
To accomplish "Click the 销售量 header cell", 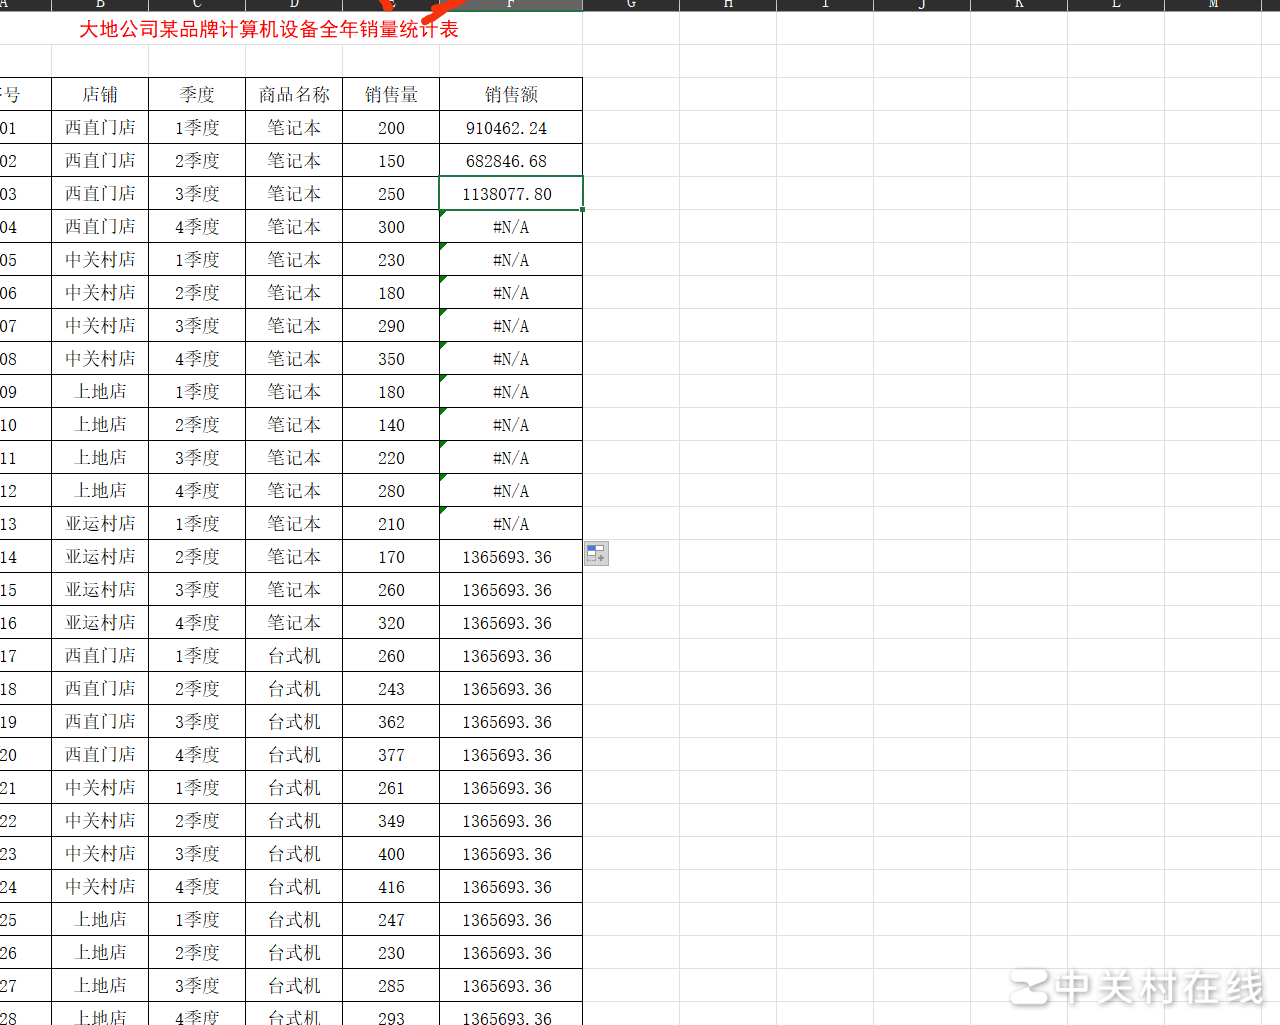I will tap(391, 95).
